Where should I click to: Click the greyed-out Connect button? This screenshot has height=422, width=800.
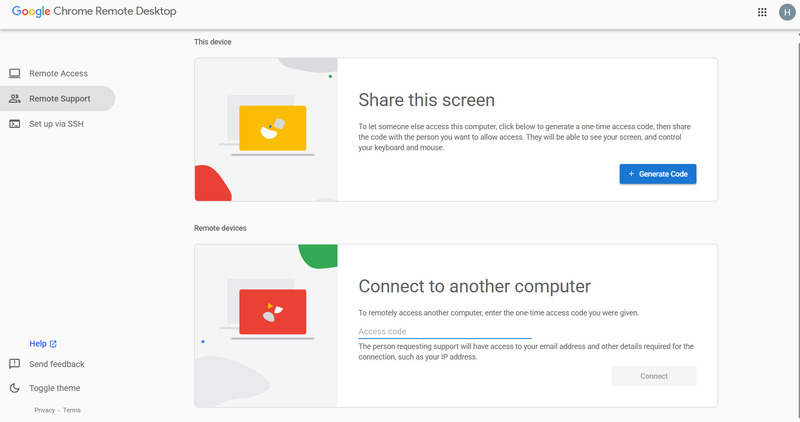tap(654, 376)
